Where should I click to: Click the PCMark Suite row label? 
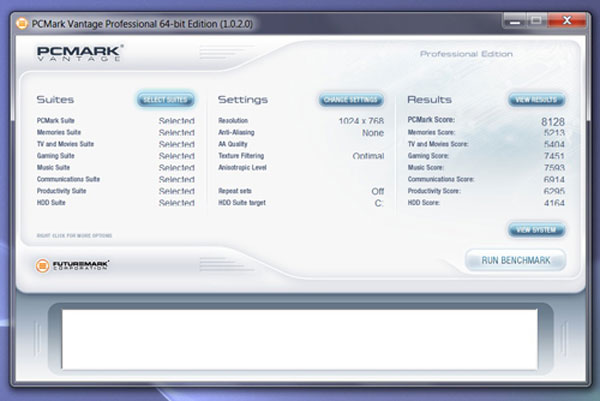pyautogui.click(x=55, y=121)
